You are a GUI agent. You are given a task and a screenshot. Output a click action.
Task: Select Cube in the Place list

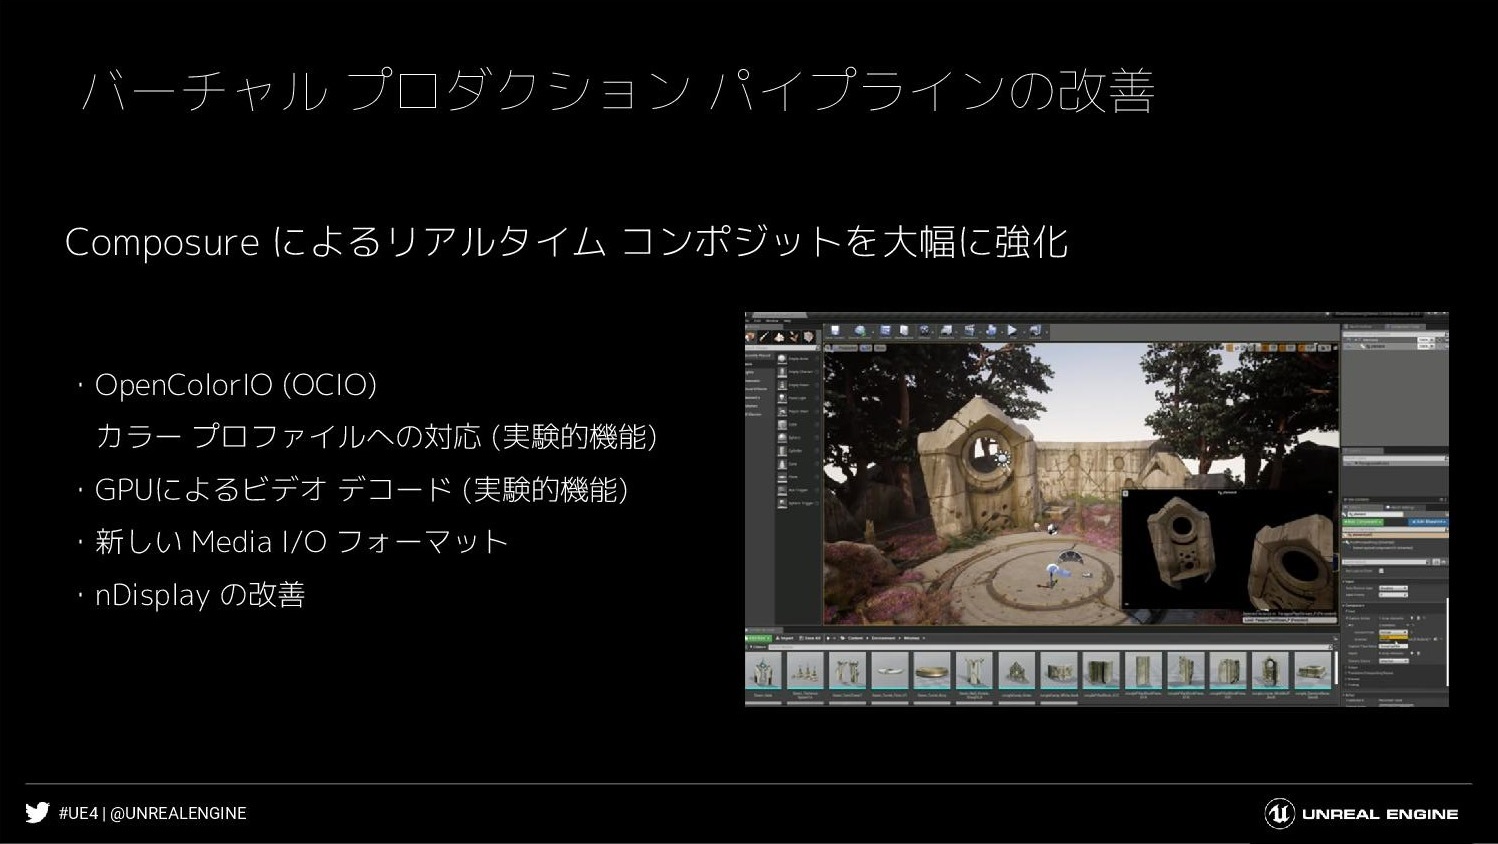[798, 425]
